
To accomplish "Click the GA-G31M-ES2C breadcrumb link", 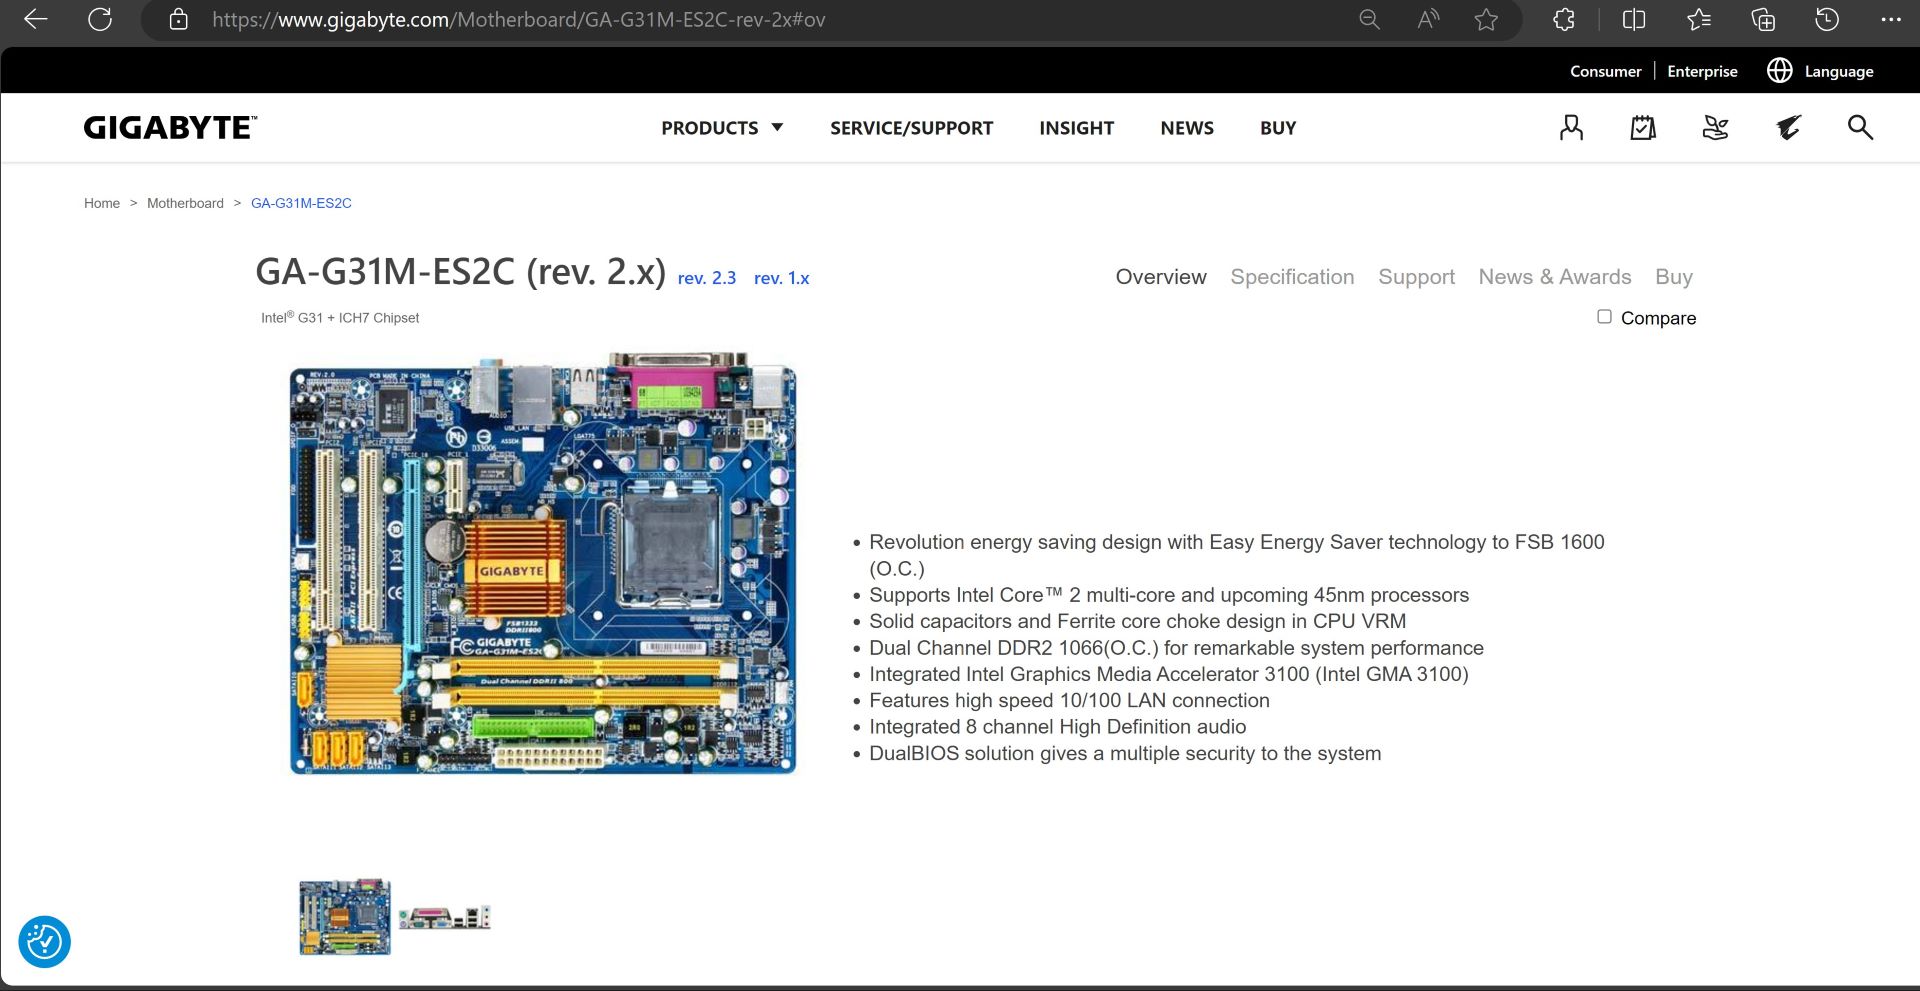I will 301,203.
